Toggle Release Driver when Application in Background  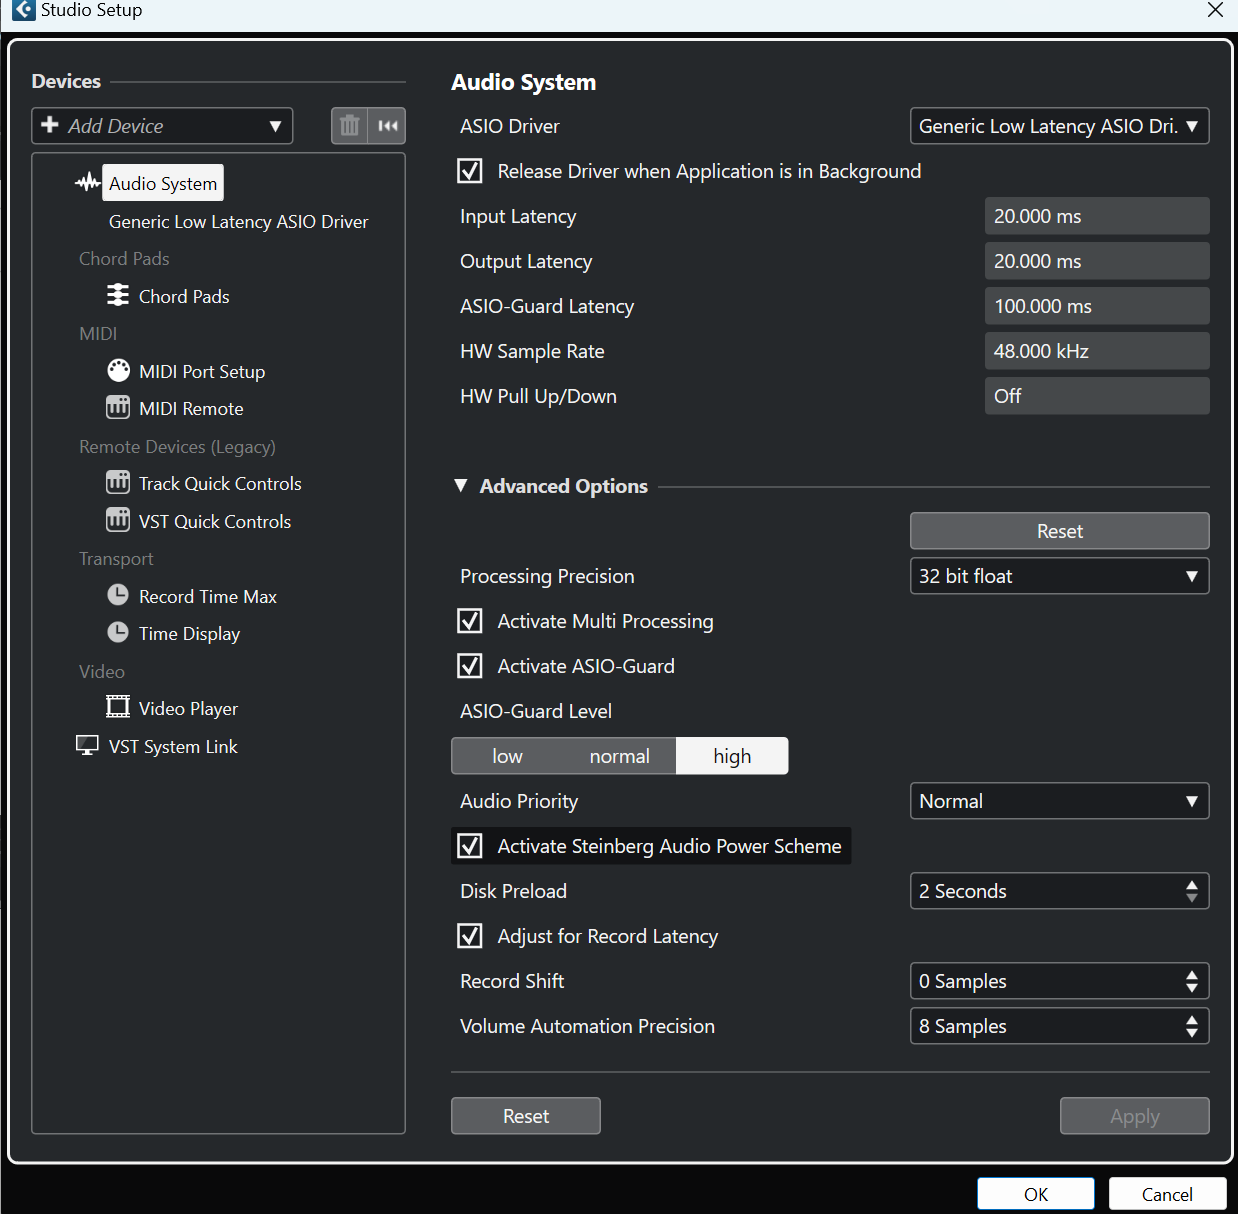click(470, 171)
